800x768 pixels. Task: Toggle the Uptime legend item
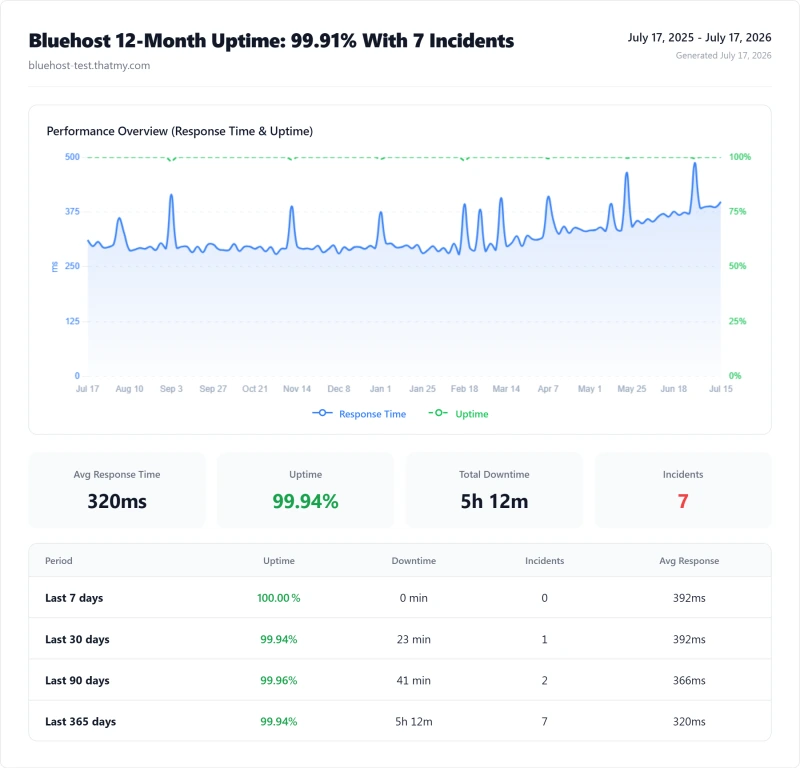(458, 414)
